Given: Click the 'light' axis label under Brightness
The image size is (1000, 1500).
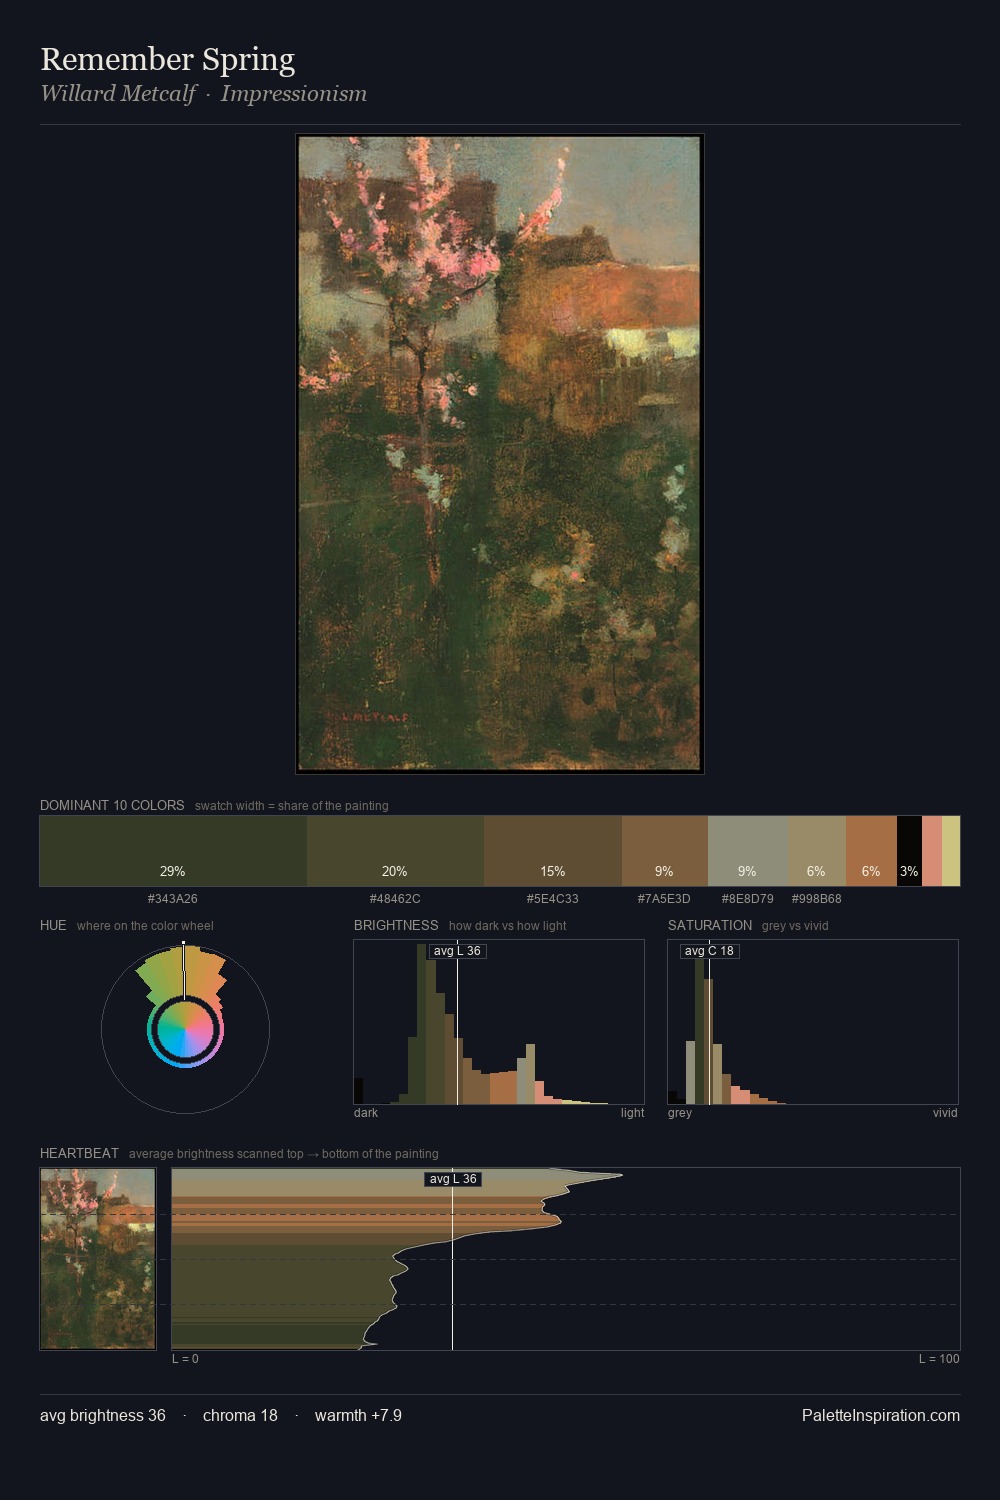Looking at the screenshot, I should click(633, 1113).
